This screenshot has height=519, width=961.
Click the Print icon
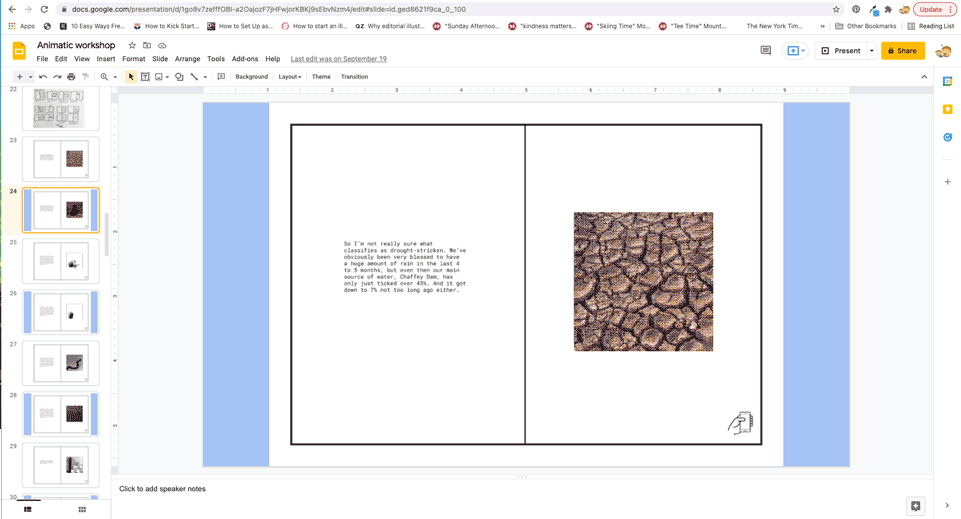pyautogui.click(x=71, y=77)
